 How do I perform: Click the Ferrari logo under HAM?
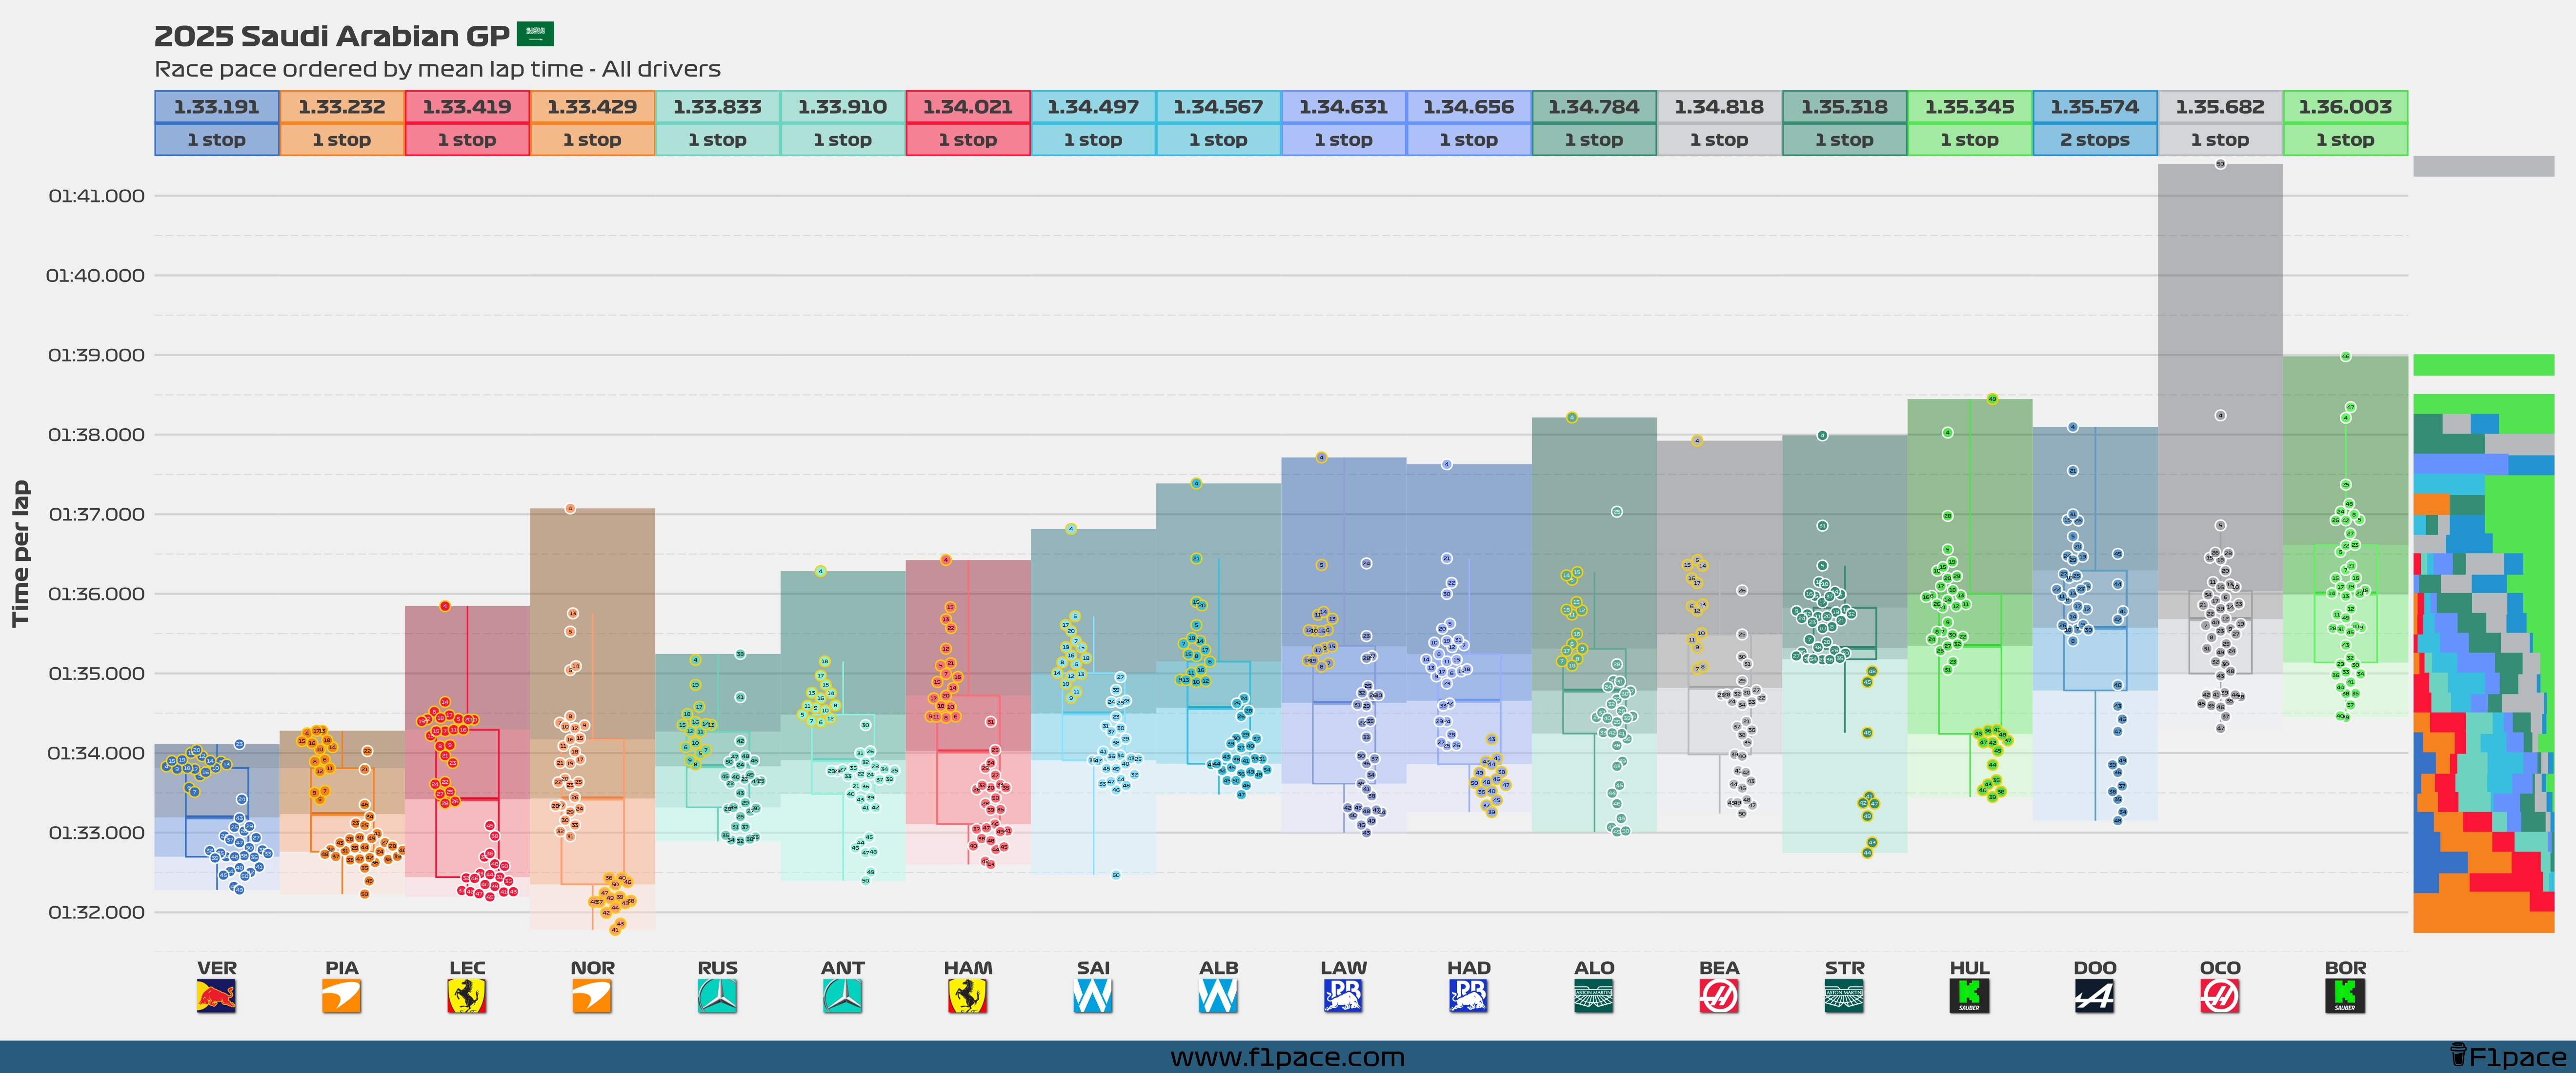(968, 996)
